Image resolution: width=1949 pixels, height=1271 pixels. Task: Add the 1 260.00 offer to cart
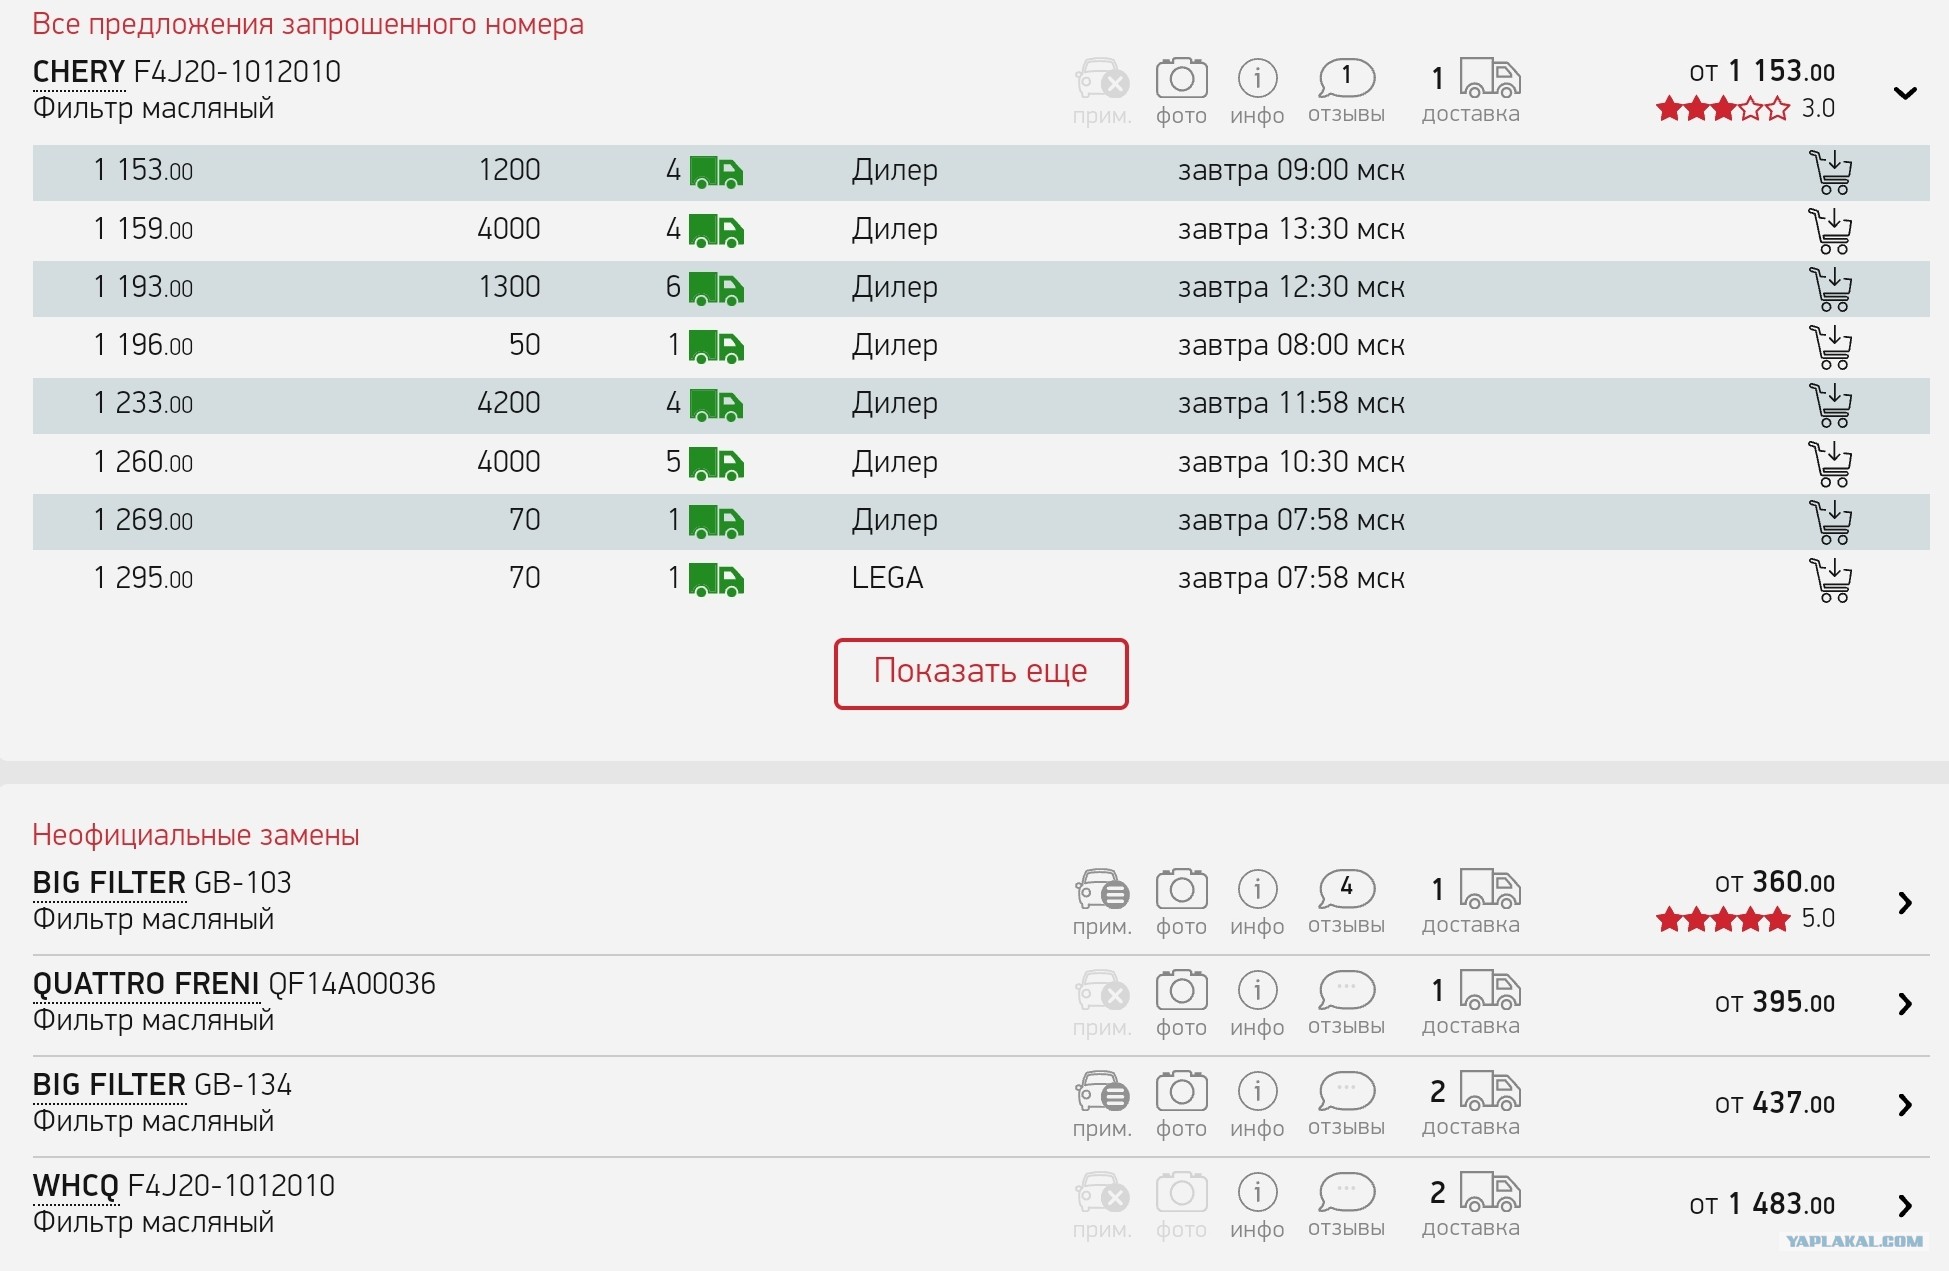tap(1830, 464)
